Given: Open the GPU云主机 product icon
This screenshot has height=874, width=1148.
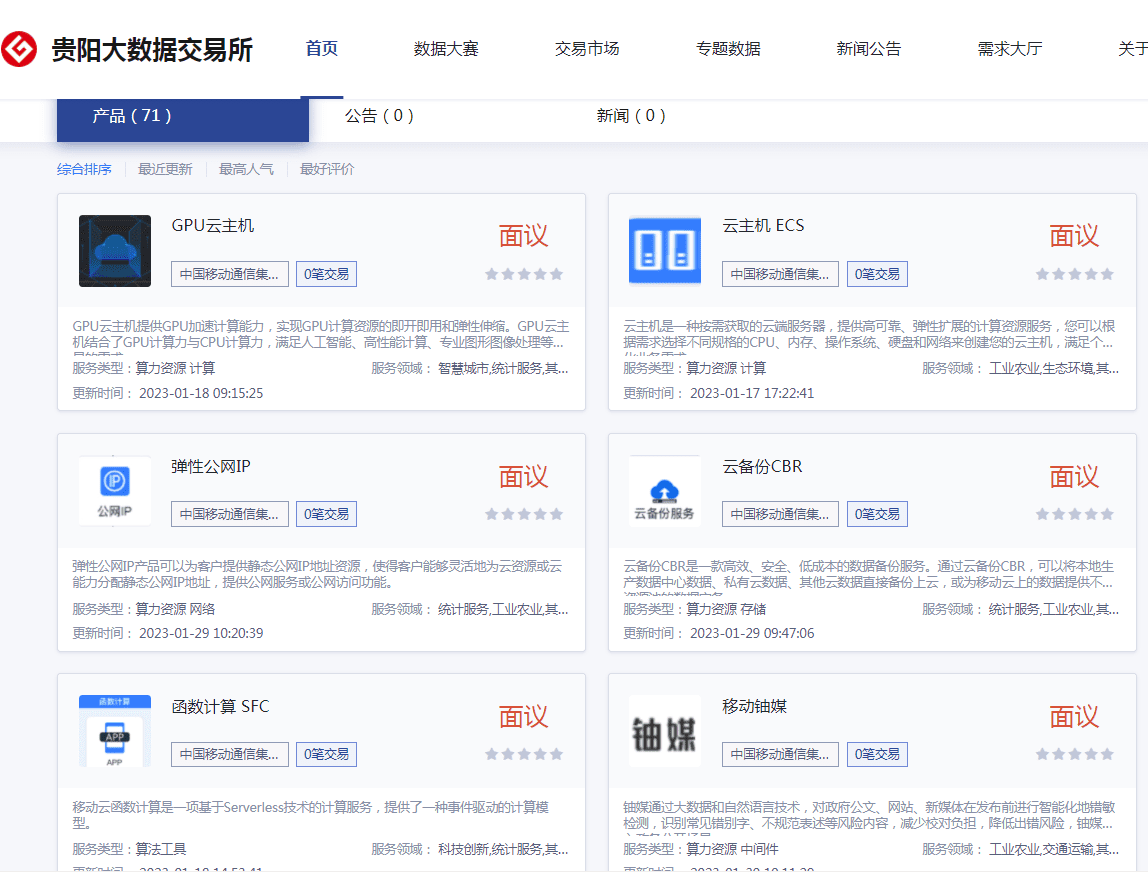Looking at the screenshot, I should point(115,251).
